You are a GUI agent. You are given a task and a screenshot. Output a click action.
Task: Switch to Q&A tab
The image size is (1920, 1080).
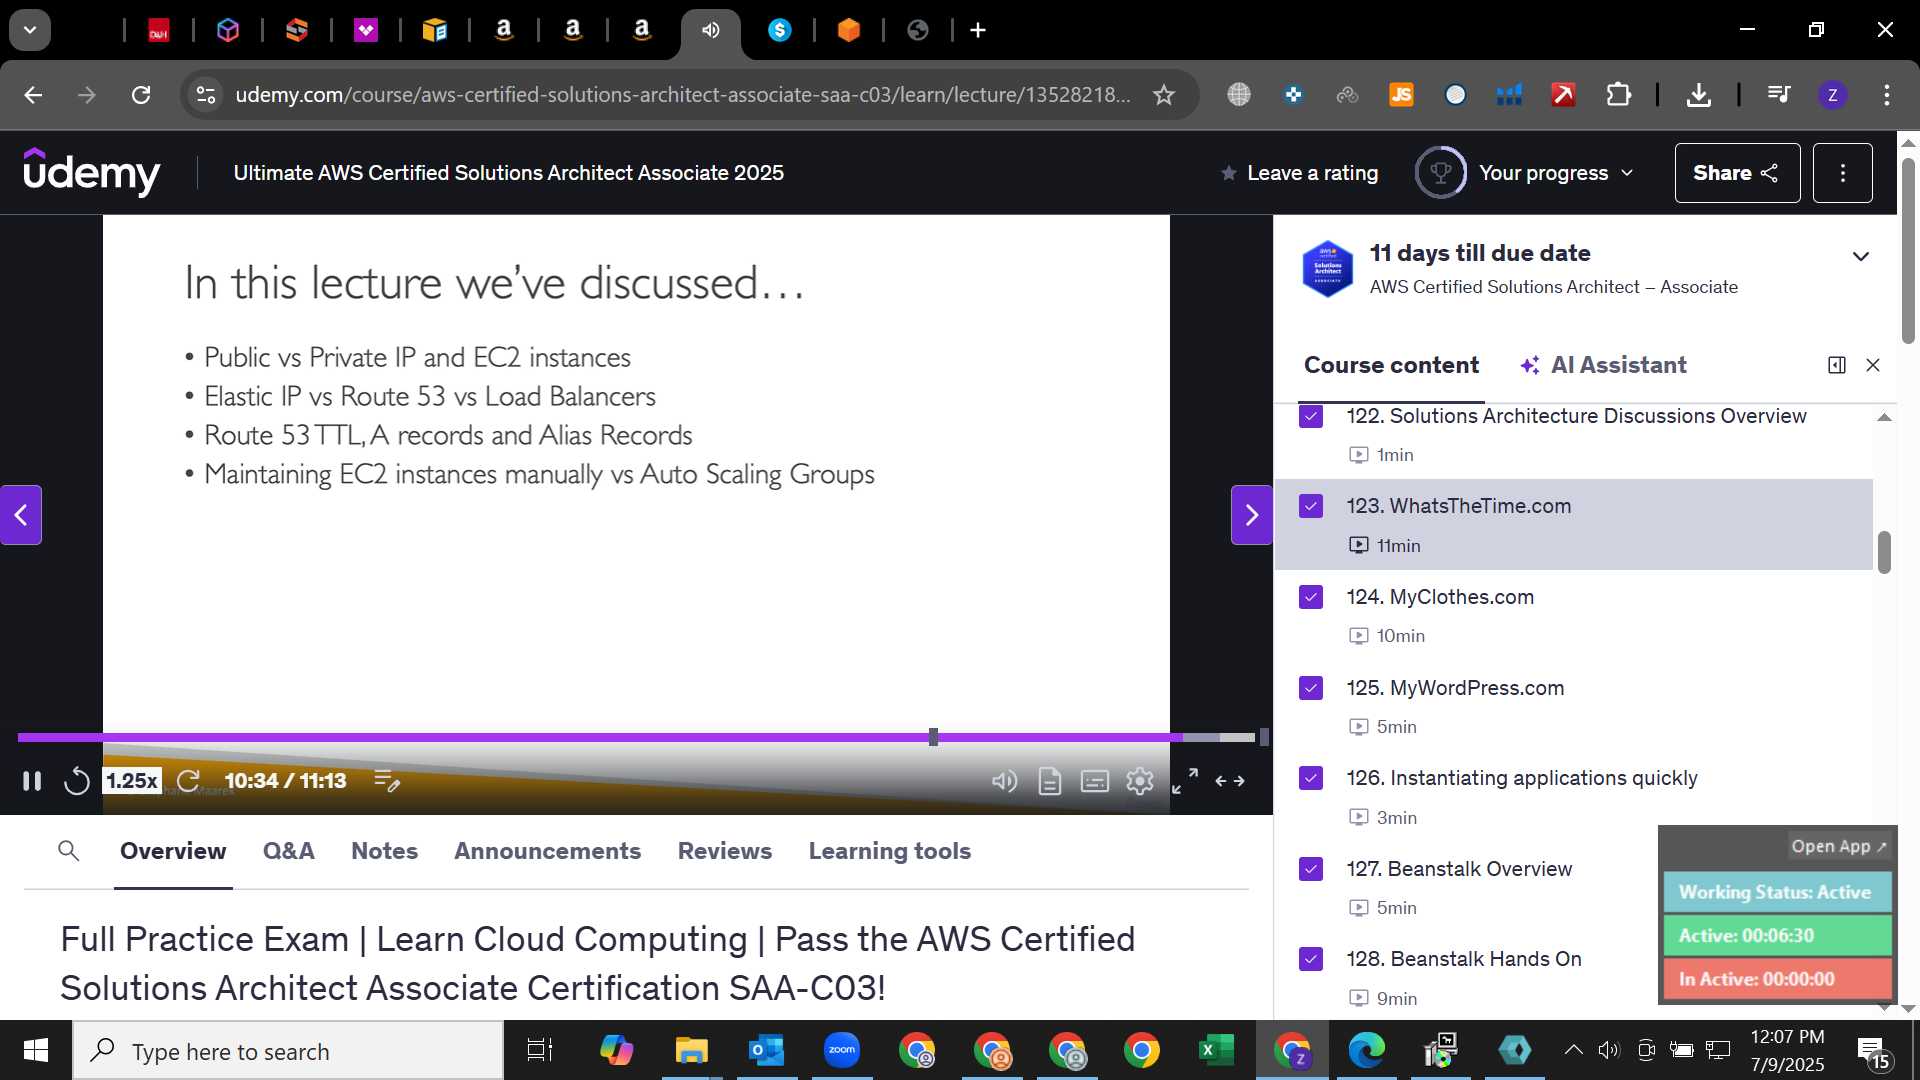[x=289, y=851]
